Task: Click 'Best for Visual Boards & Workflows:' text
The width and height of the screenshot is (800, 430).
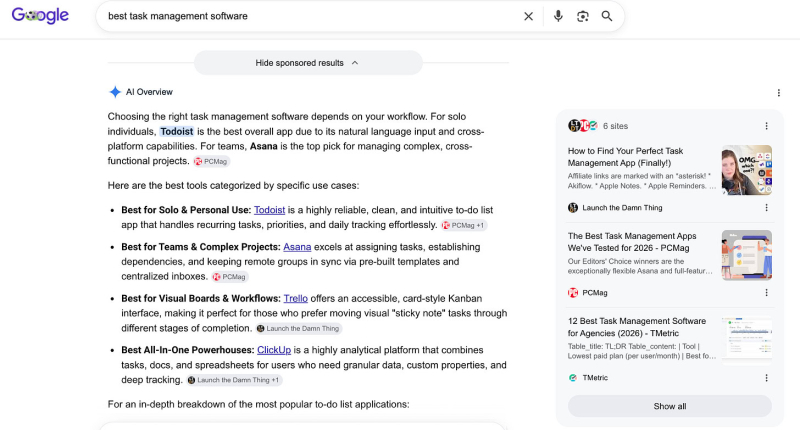Action: (x=201, y=298)
